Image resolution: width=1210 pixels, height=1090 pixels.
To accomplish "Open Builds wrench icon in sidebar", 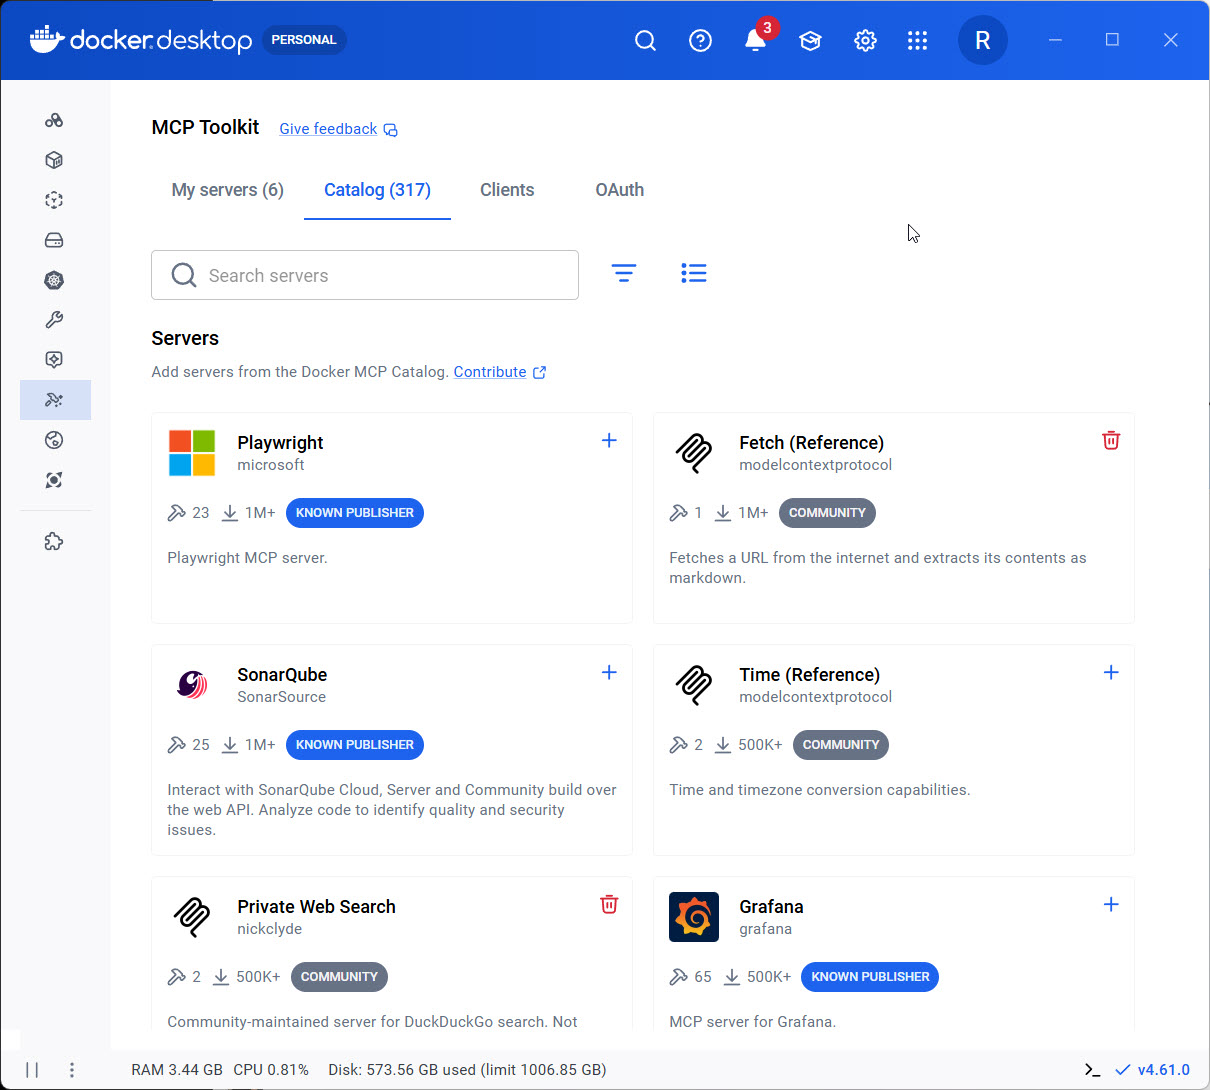I will [x=54, y=320].
